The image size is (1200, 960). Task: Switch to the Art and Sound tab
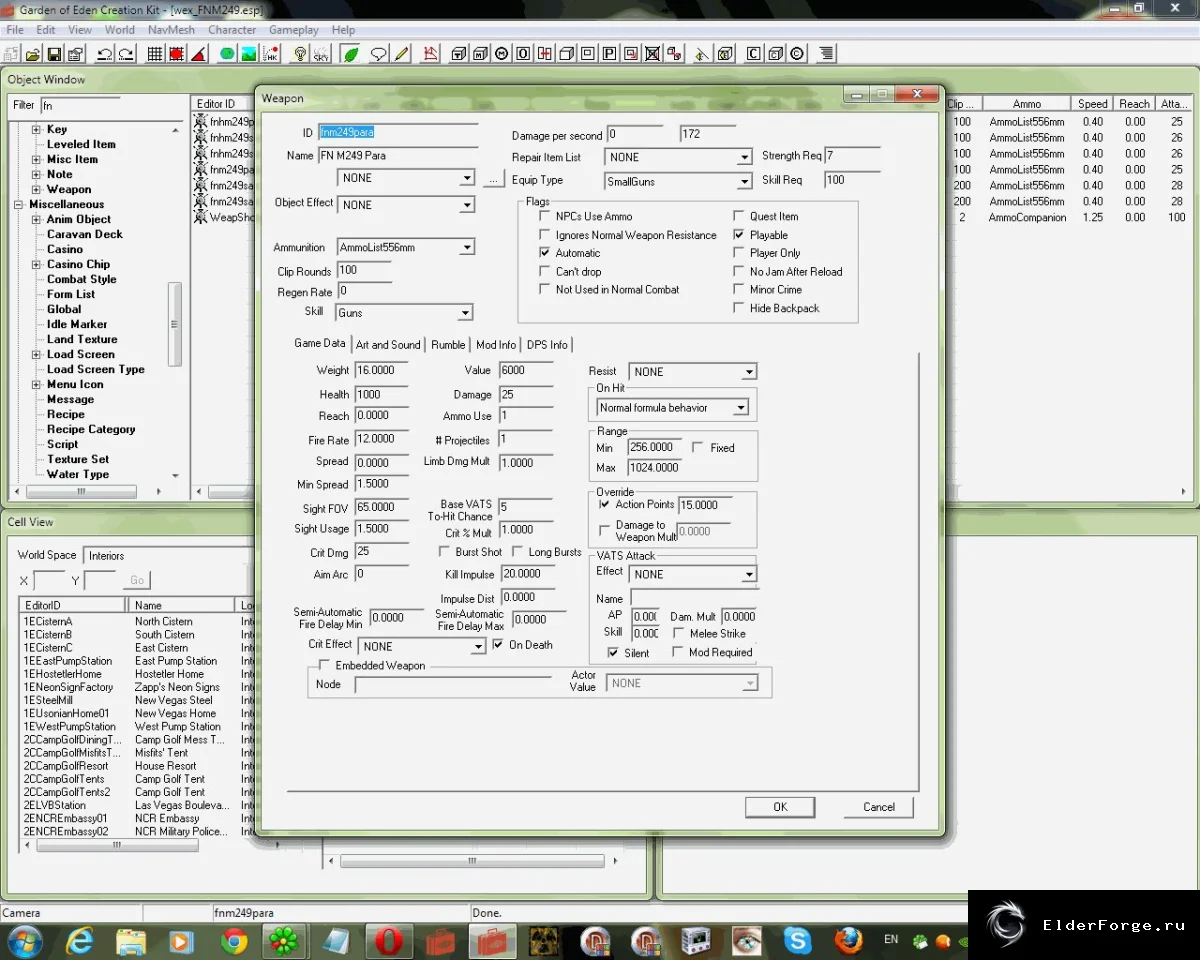click(x=388, y=345)
